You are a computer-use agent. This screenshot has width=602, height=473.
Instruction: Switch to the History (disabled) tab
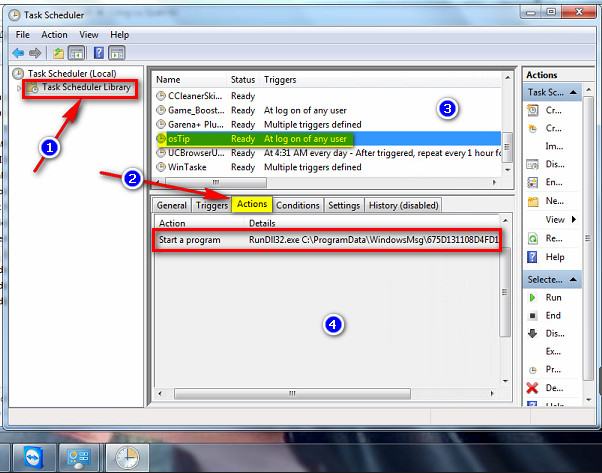402,205
